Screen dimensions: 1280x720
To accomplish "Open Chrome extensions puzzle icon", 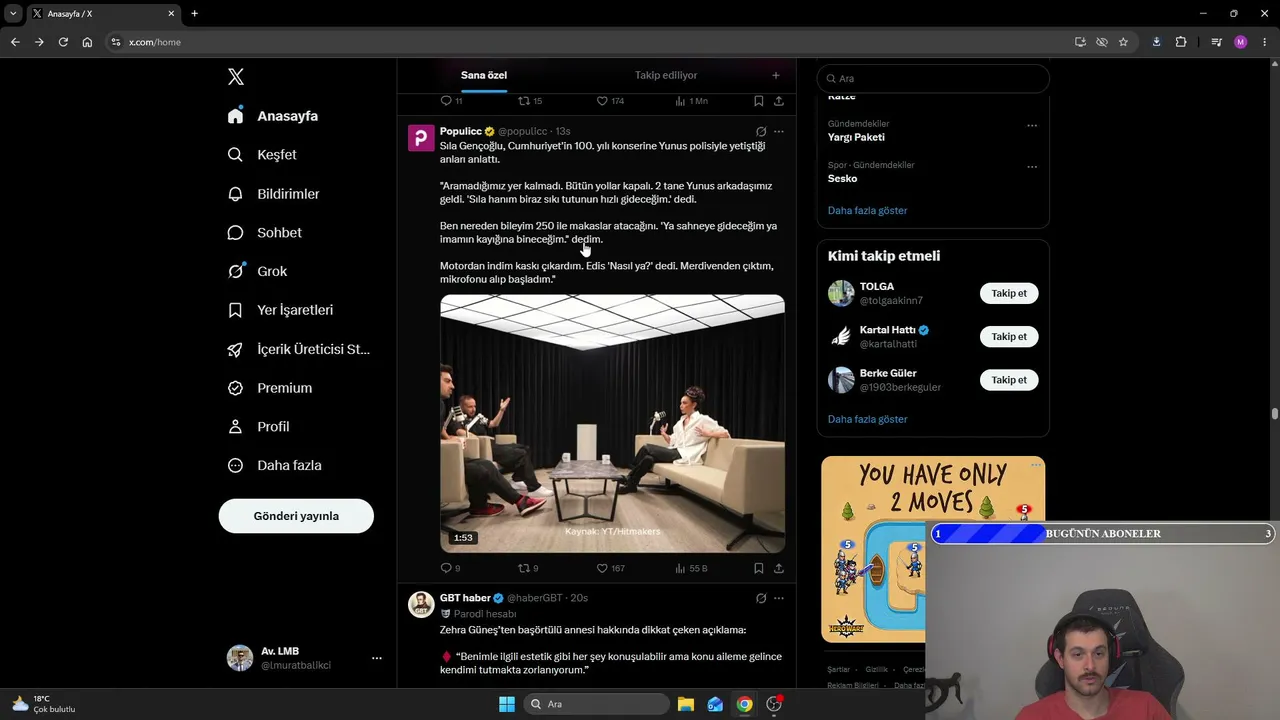I will coord(1181,42).
